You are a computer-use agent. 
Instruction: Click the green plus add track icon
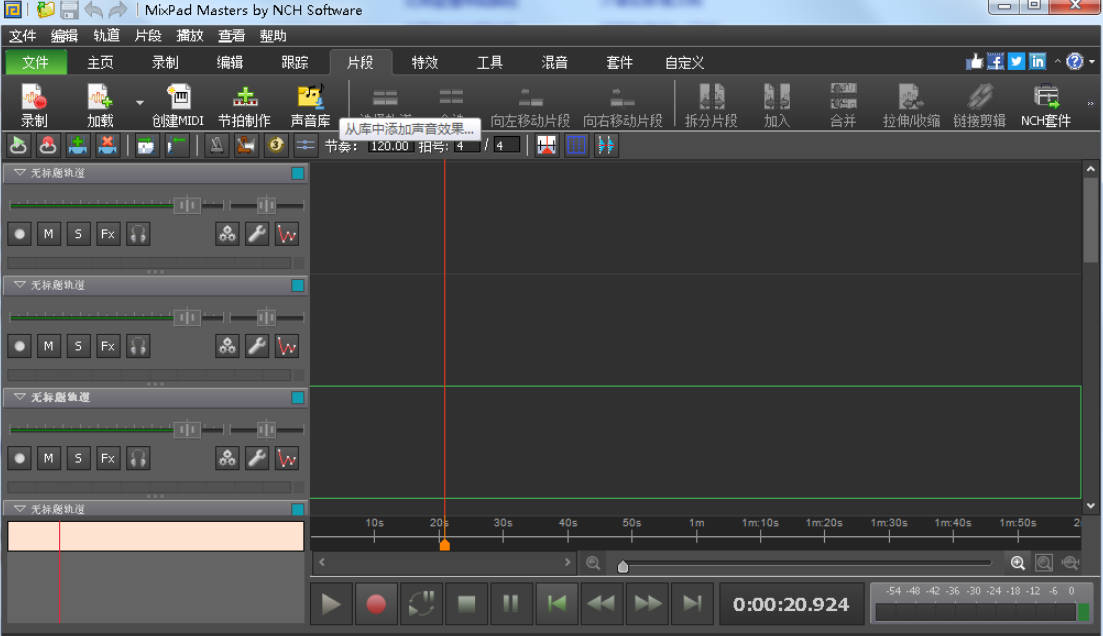pyautogui.click(x=77, y=146)
